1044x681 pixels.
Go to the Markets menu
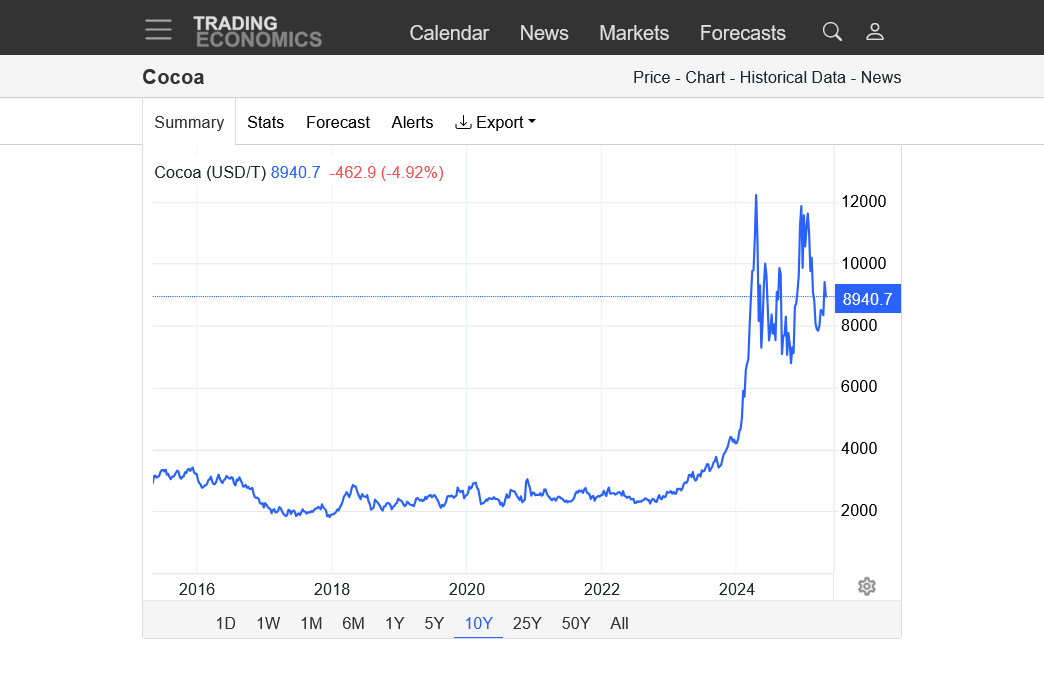pyautogui.click(x=633, y=33)
